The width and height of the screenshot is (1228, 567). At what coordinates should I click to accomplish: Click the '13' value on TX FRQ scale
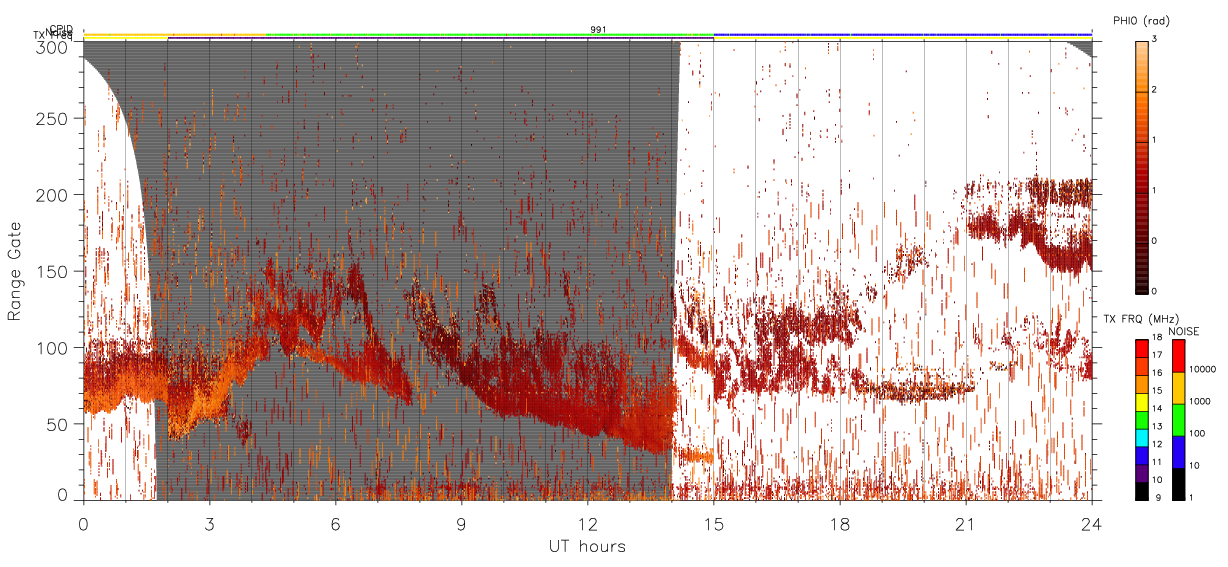[1158, 427]
